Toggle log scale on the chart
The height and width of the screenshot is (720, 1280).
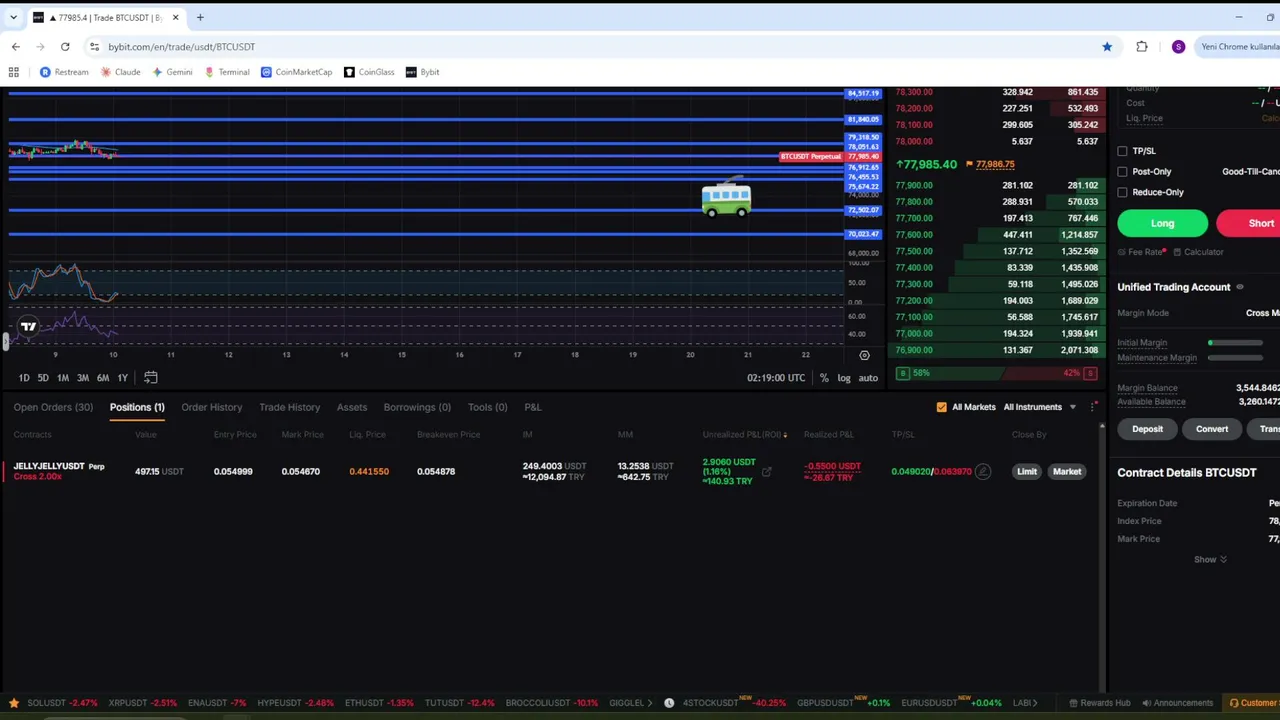[844, 377]
